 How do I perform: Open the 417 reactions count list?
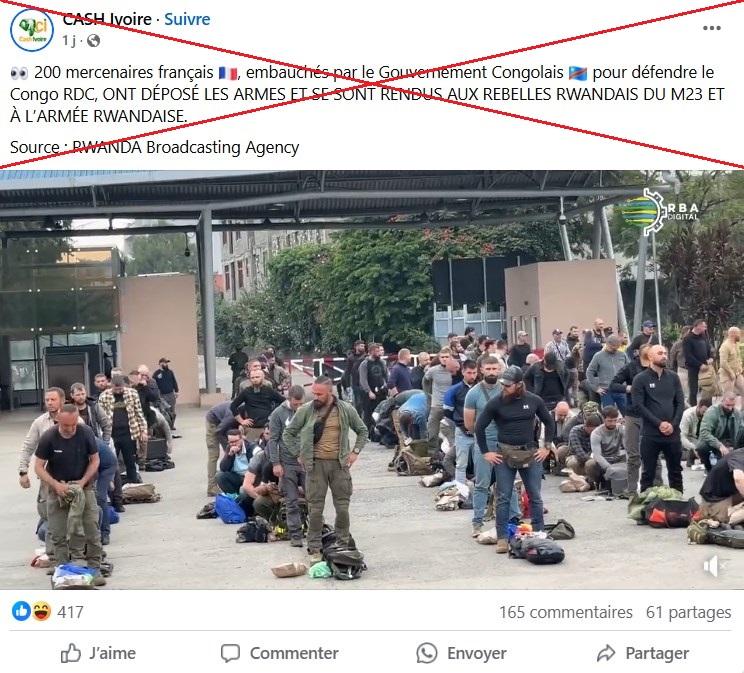click(70, 612)
